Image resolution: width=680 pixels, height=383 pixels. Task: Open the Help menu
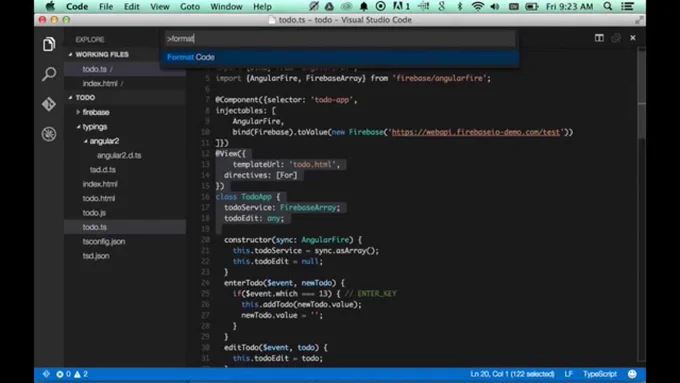pyautogui.click(x=262, y=7)
